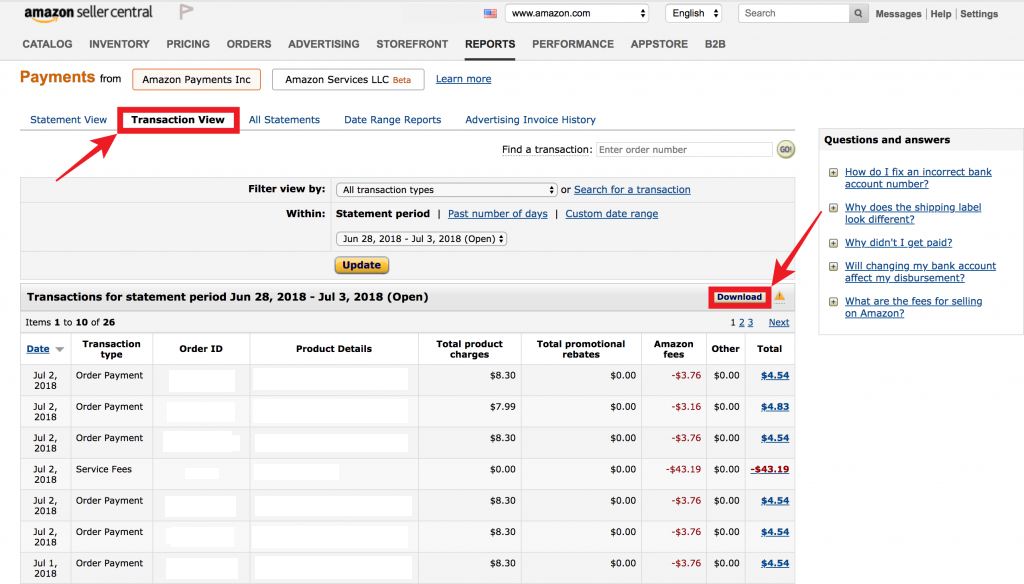Image resolution: width=1024 pixels, height=584 pixels.
Task: Click in the top Search field
Action: point(793,13)
